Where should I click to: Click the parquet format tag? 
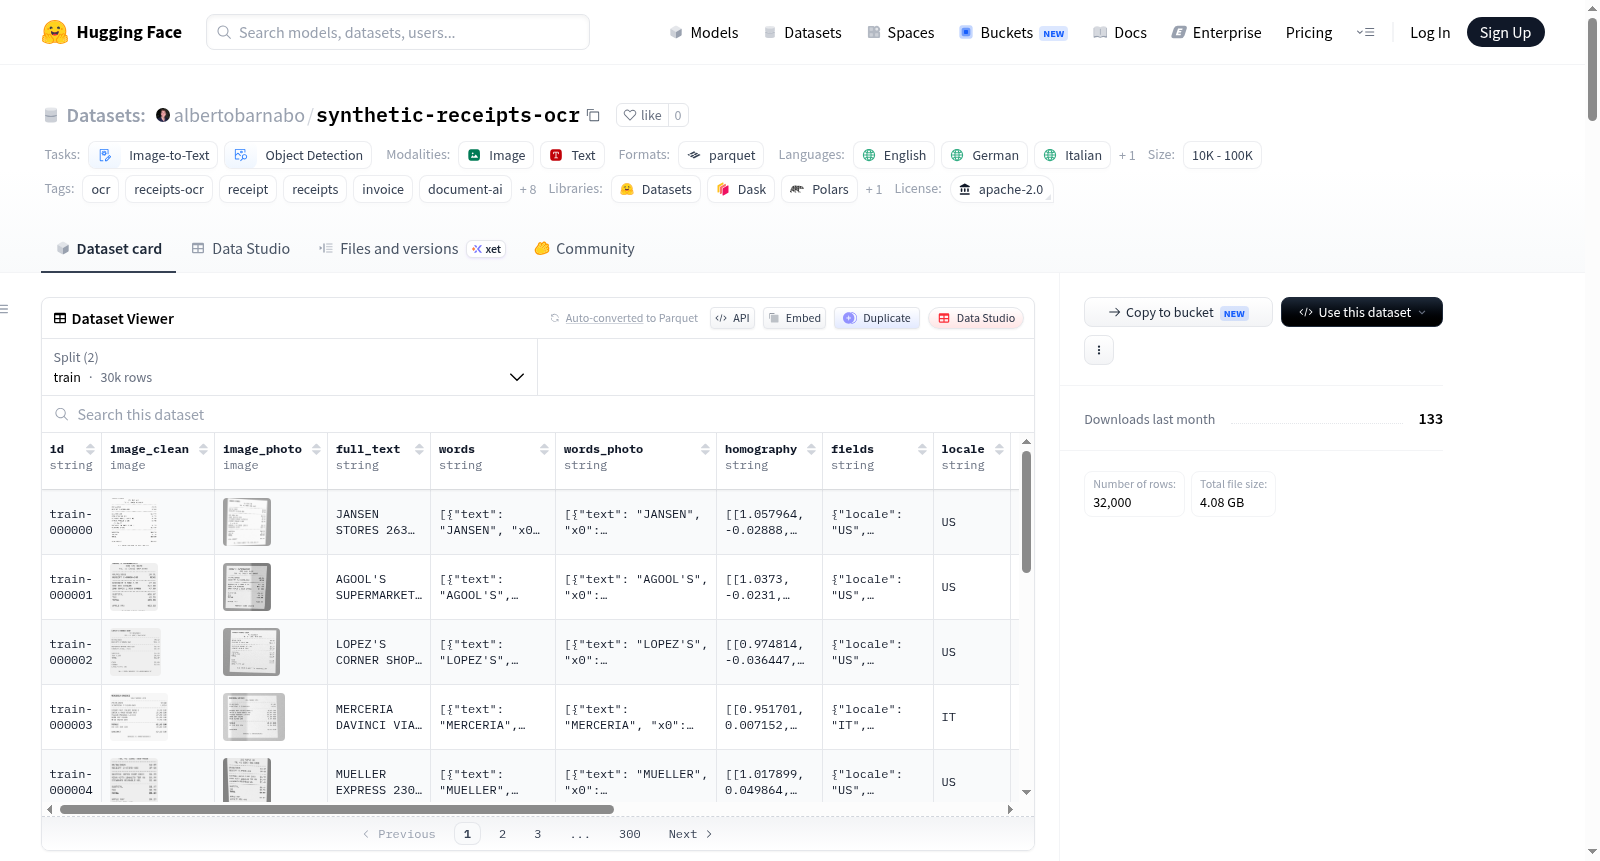721,155
